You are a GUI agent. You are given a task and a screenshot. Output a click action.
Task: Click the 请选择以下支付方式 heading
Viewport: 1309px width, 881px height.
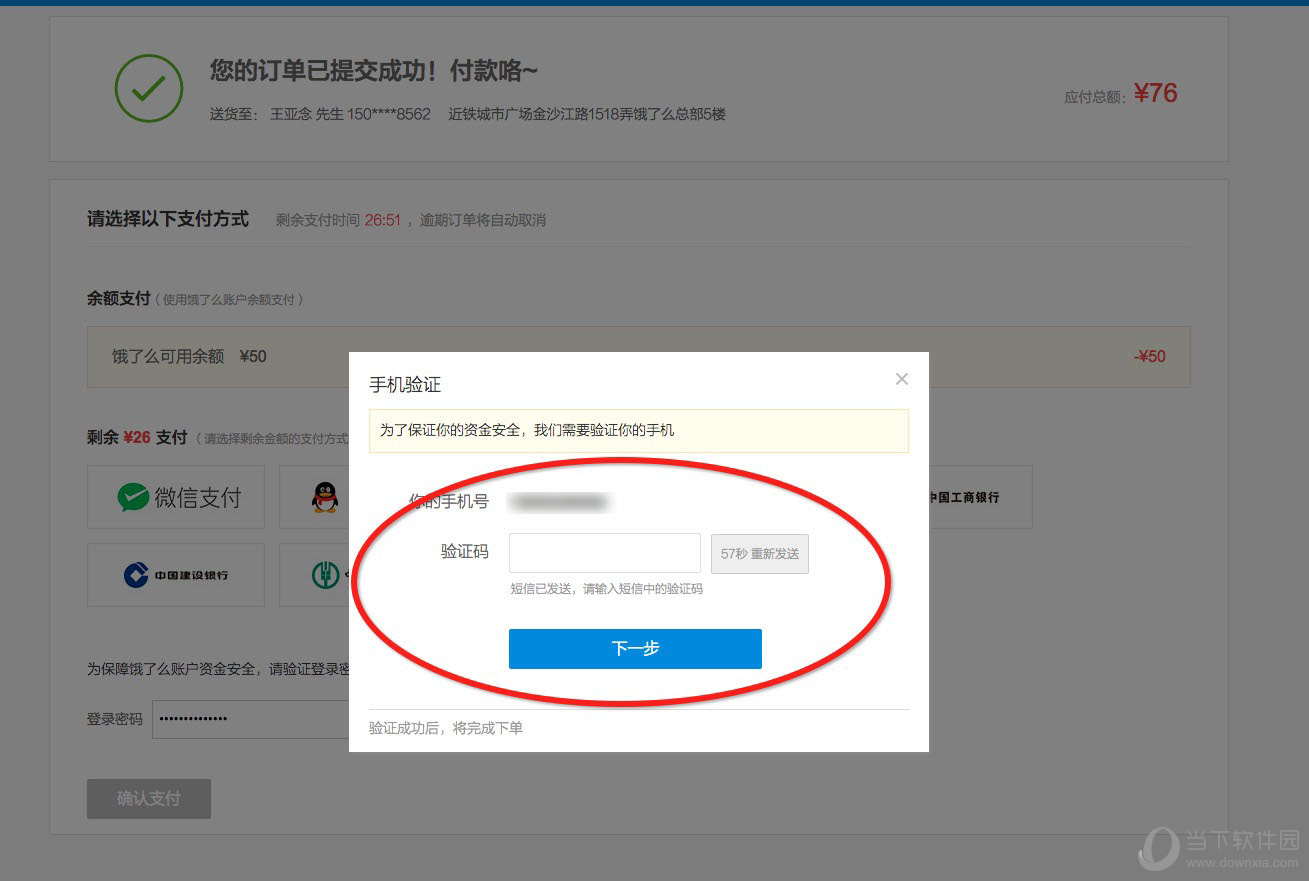[168, 219]
